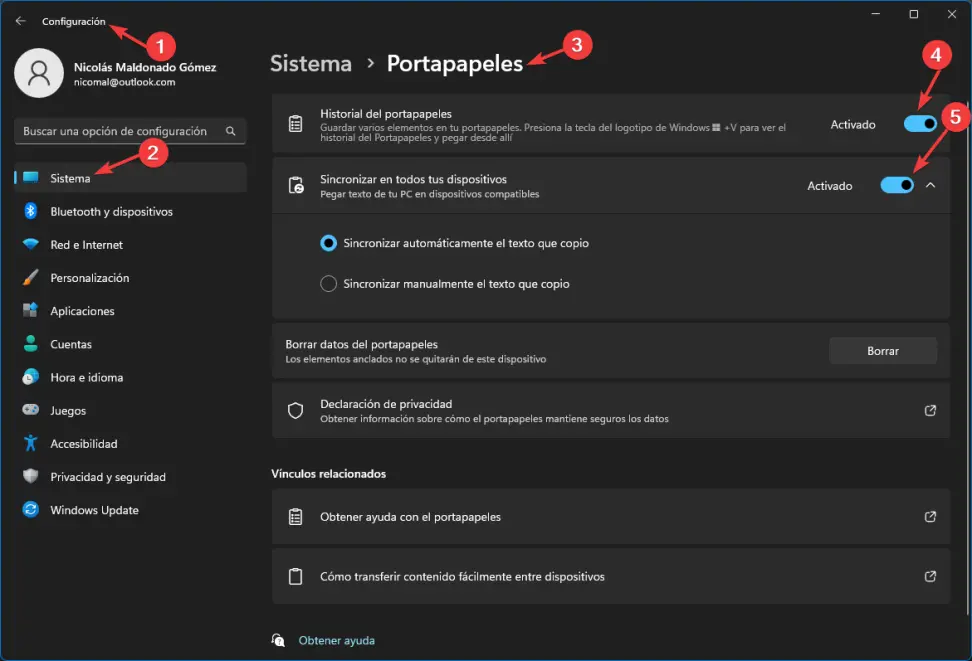Select Sincronizar manualmente el texto que copio
972x661 pixels.
[x=329, y=284]
